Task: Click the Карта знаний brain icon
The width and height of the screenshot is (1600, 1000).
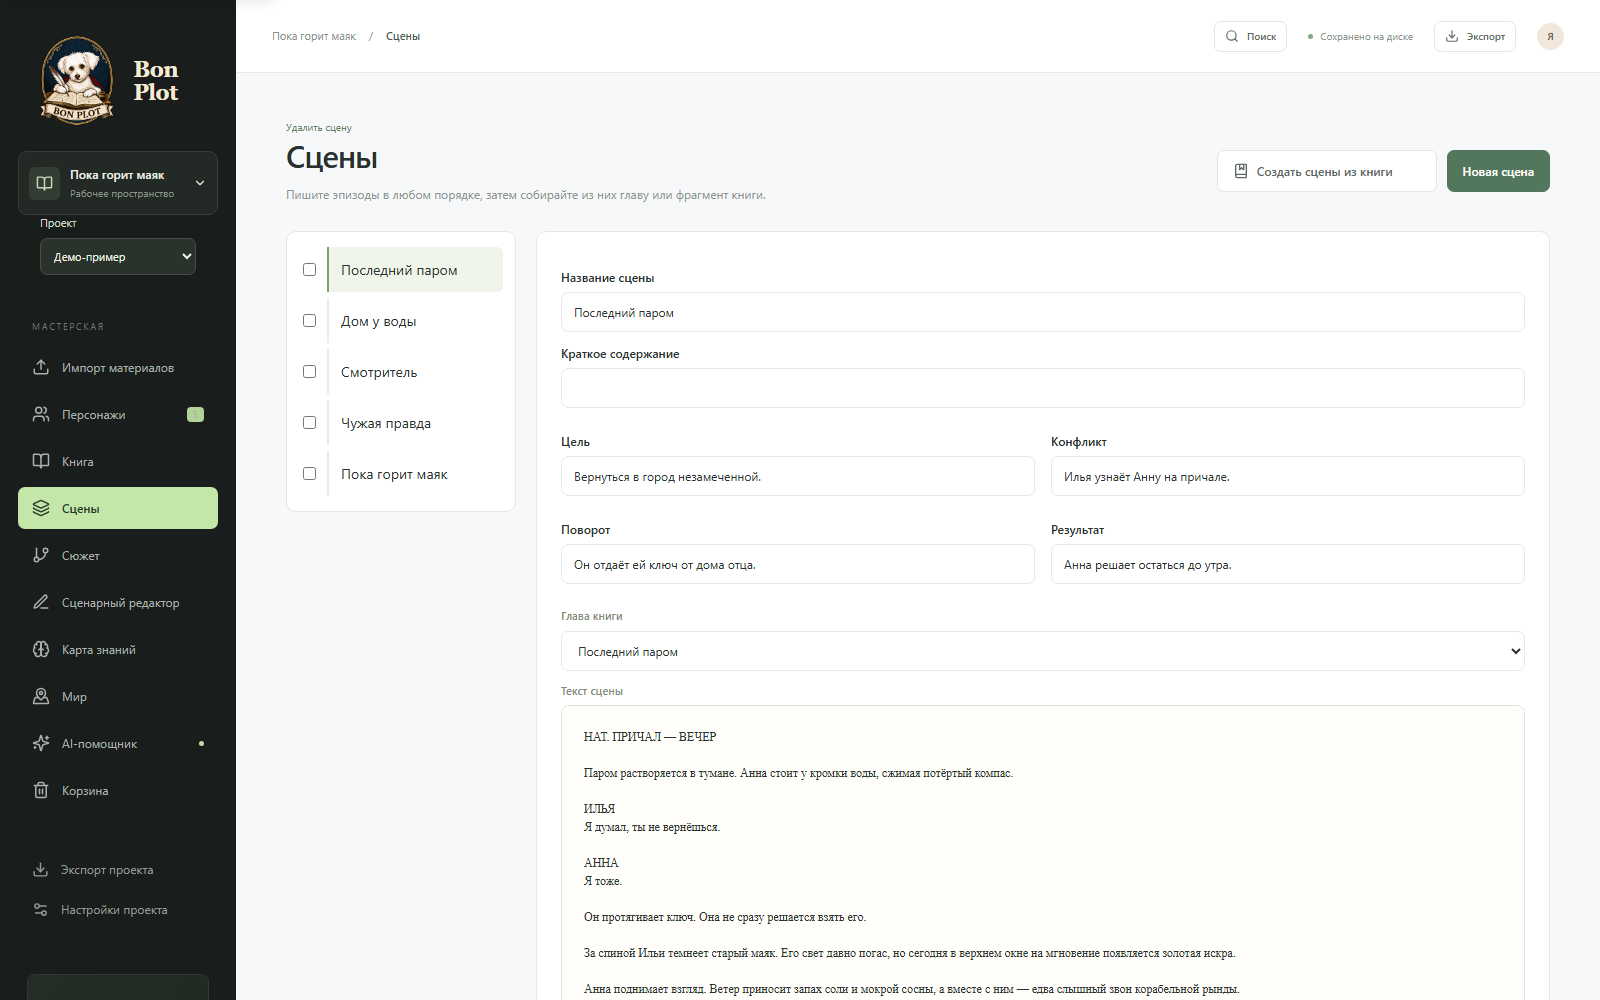Action: [41, 649]
